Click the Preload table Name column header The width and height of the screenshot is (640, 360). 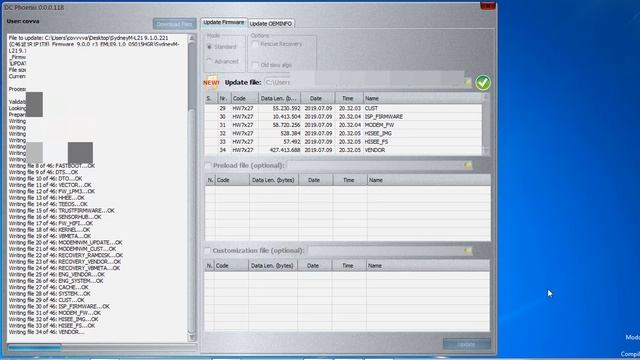point(429,180)
